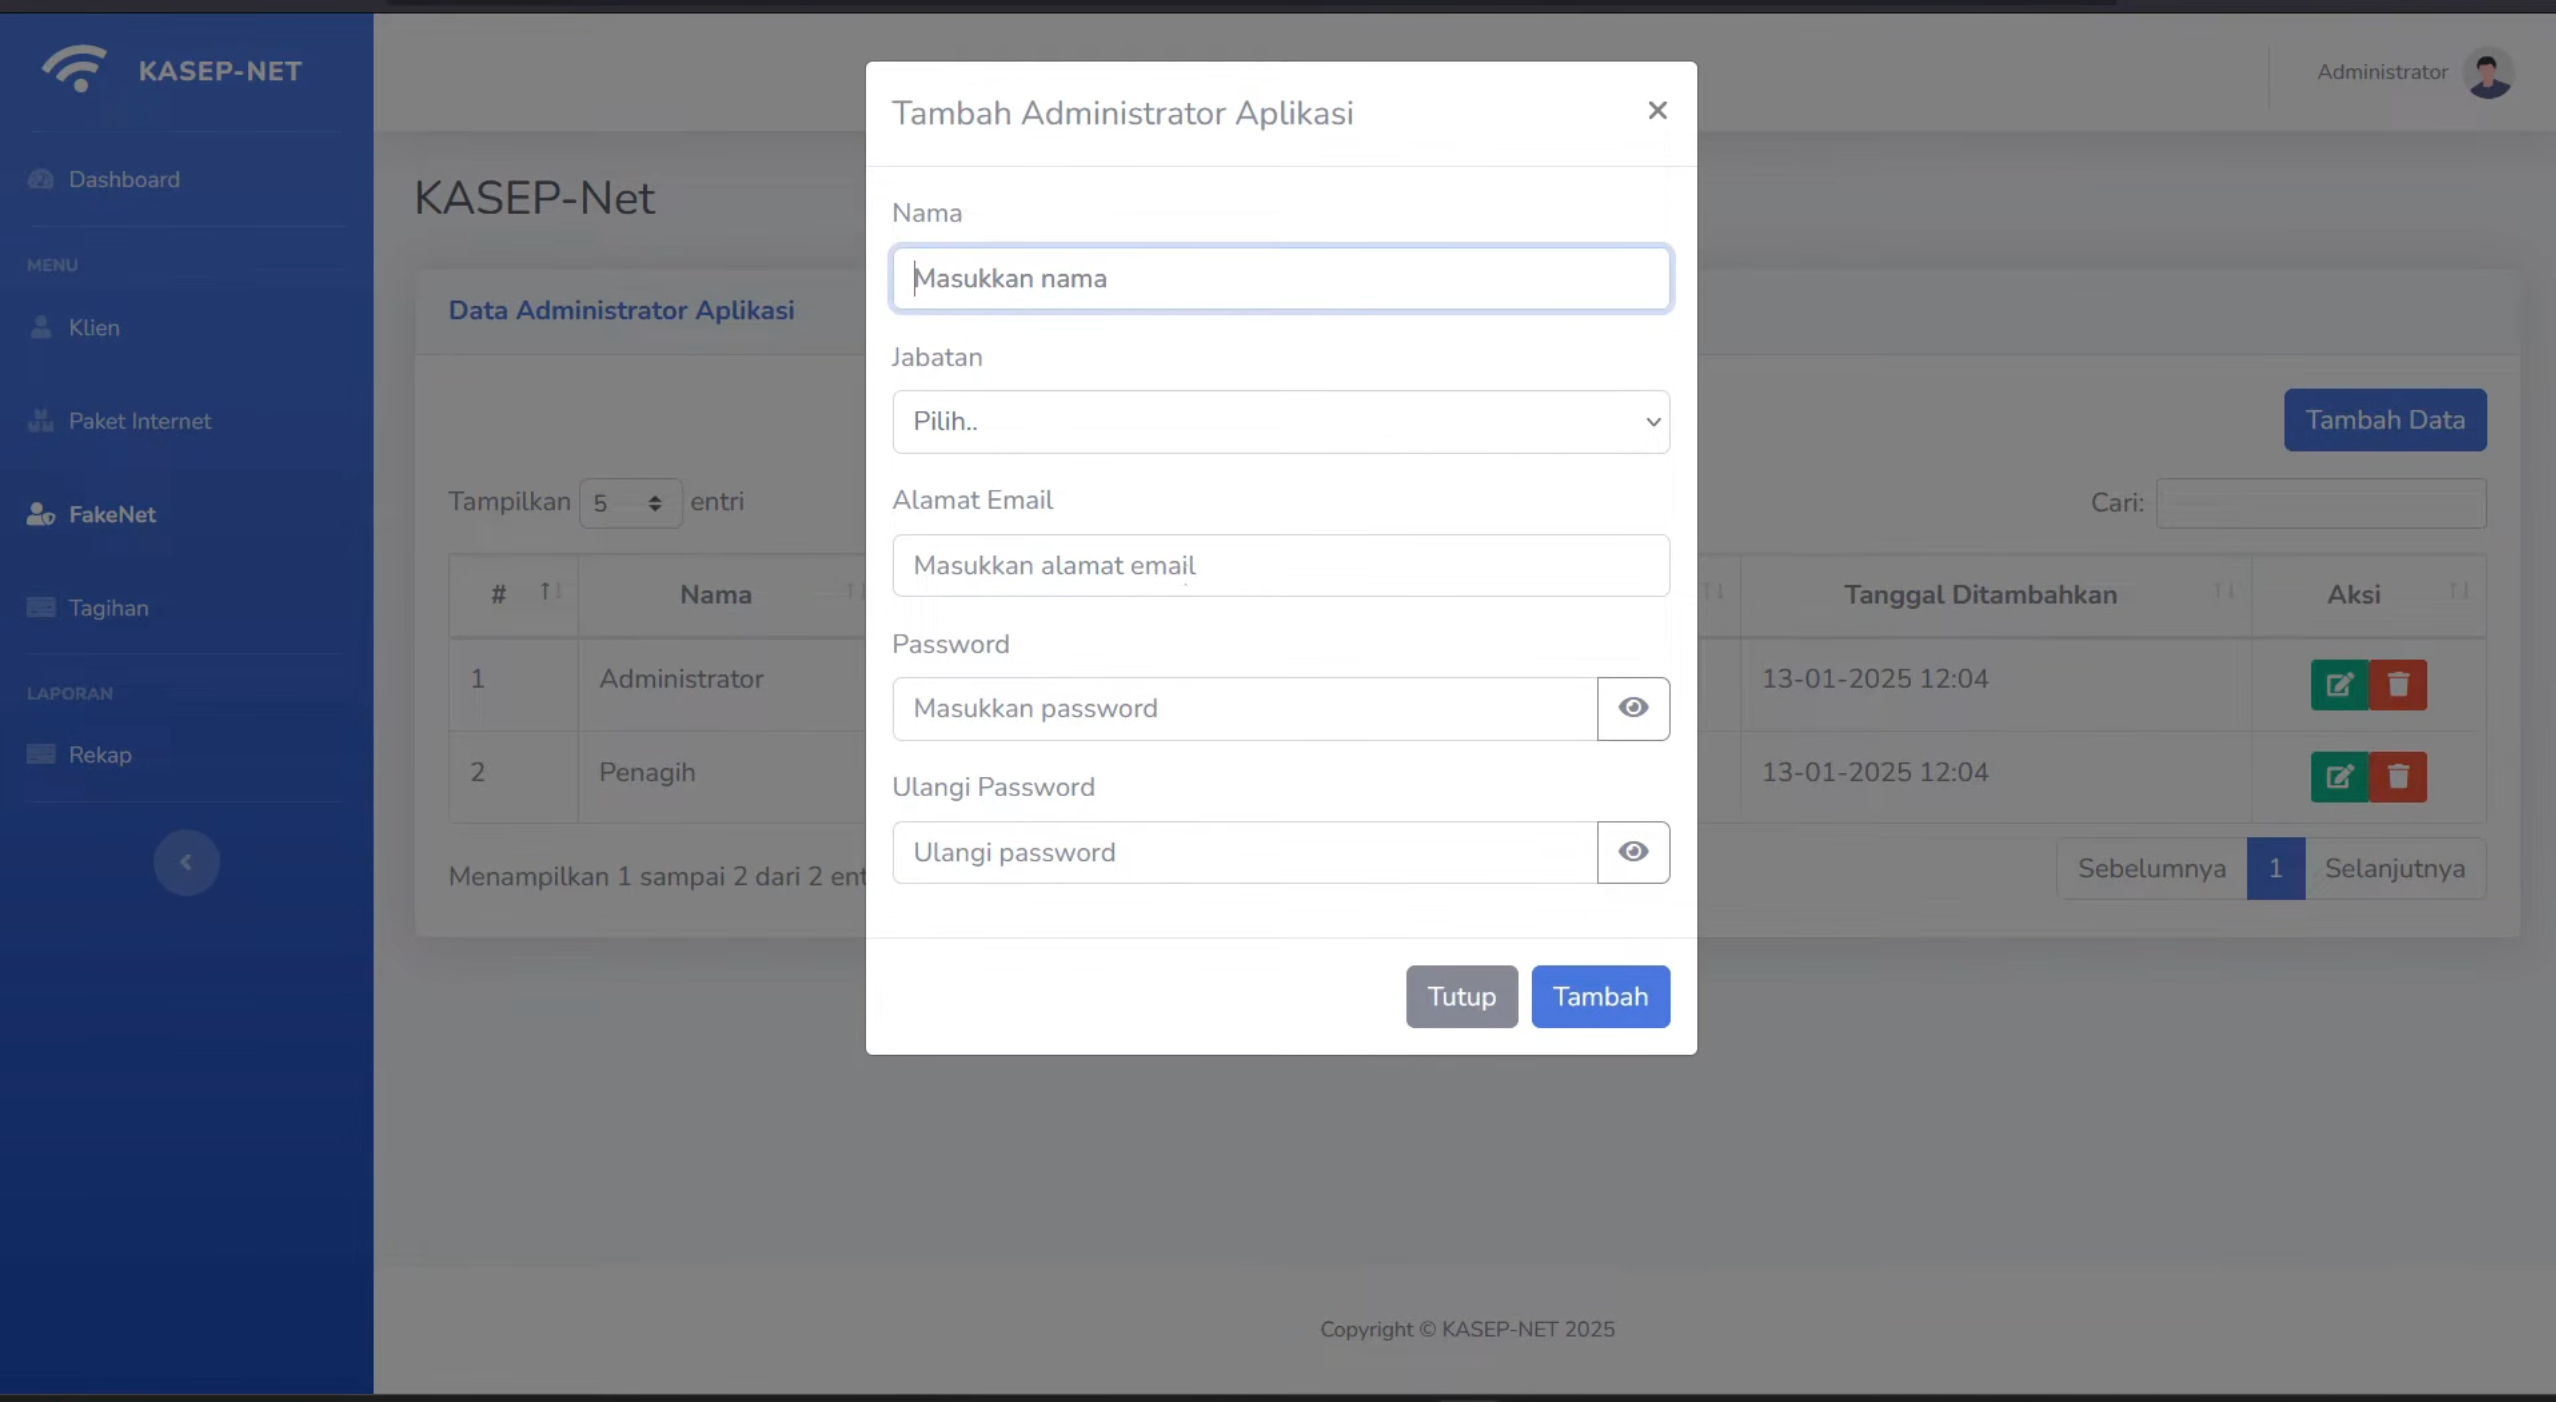This screenshot has width=2556, height=1402.
Task: Click the Cari search field
Action: click(2321, 503)
